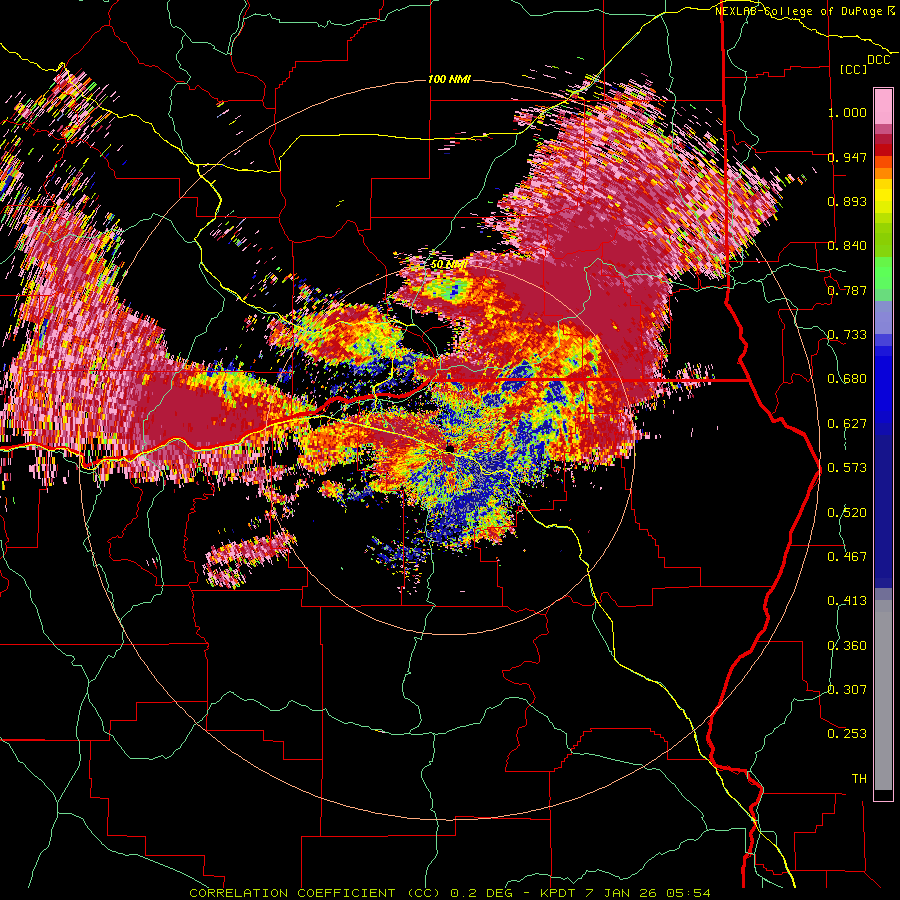Click the 1.000 color scale value
This screenshot has width=900, height=900.
click(x=847, y=112)
